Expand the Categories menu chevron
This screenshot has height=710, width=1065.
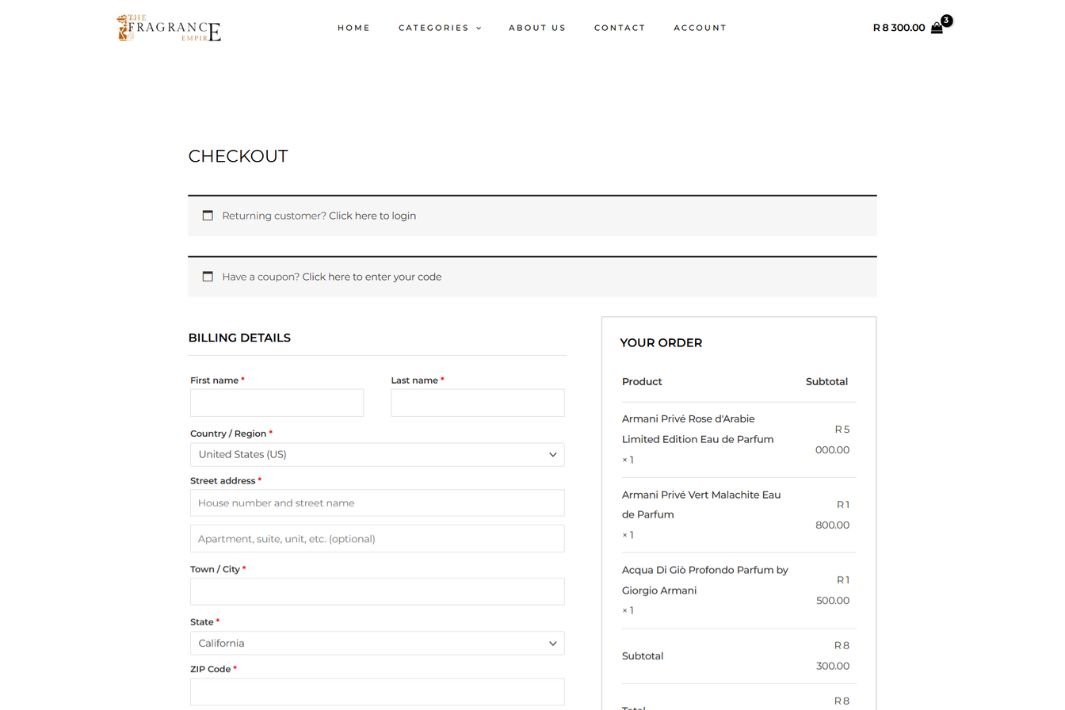[479, 29]
